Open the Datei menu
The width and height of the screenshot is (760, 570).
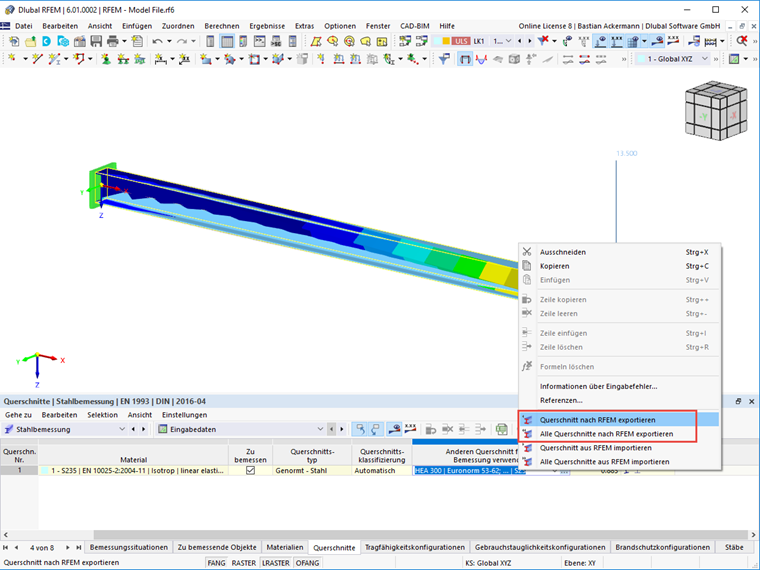point(23,26)
